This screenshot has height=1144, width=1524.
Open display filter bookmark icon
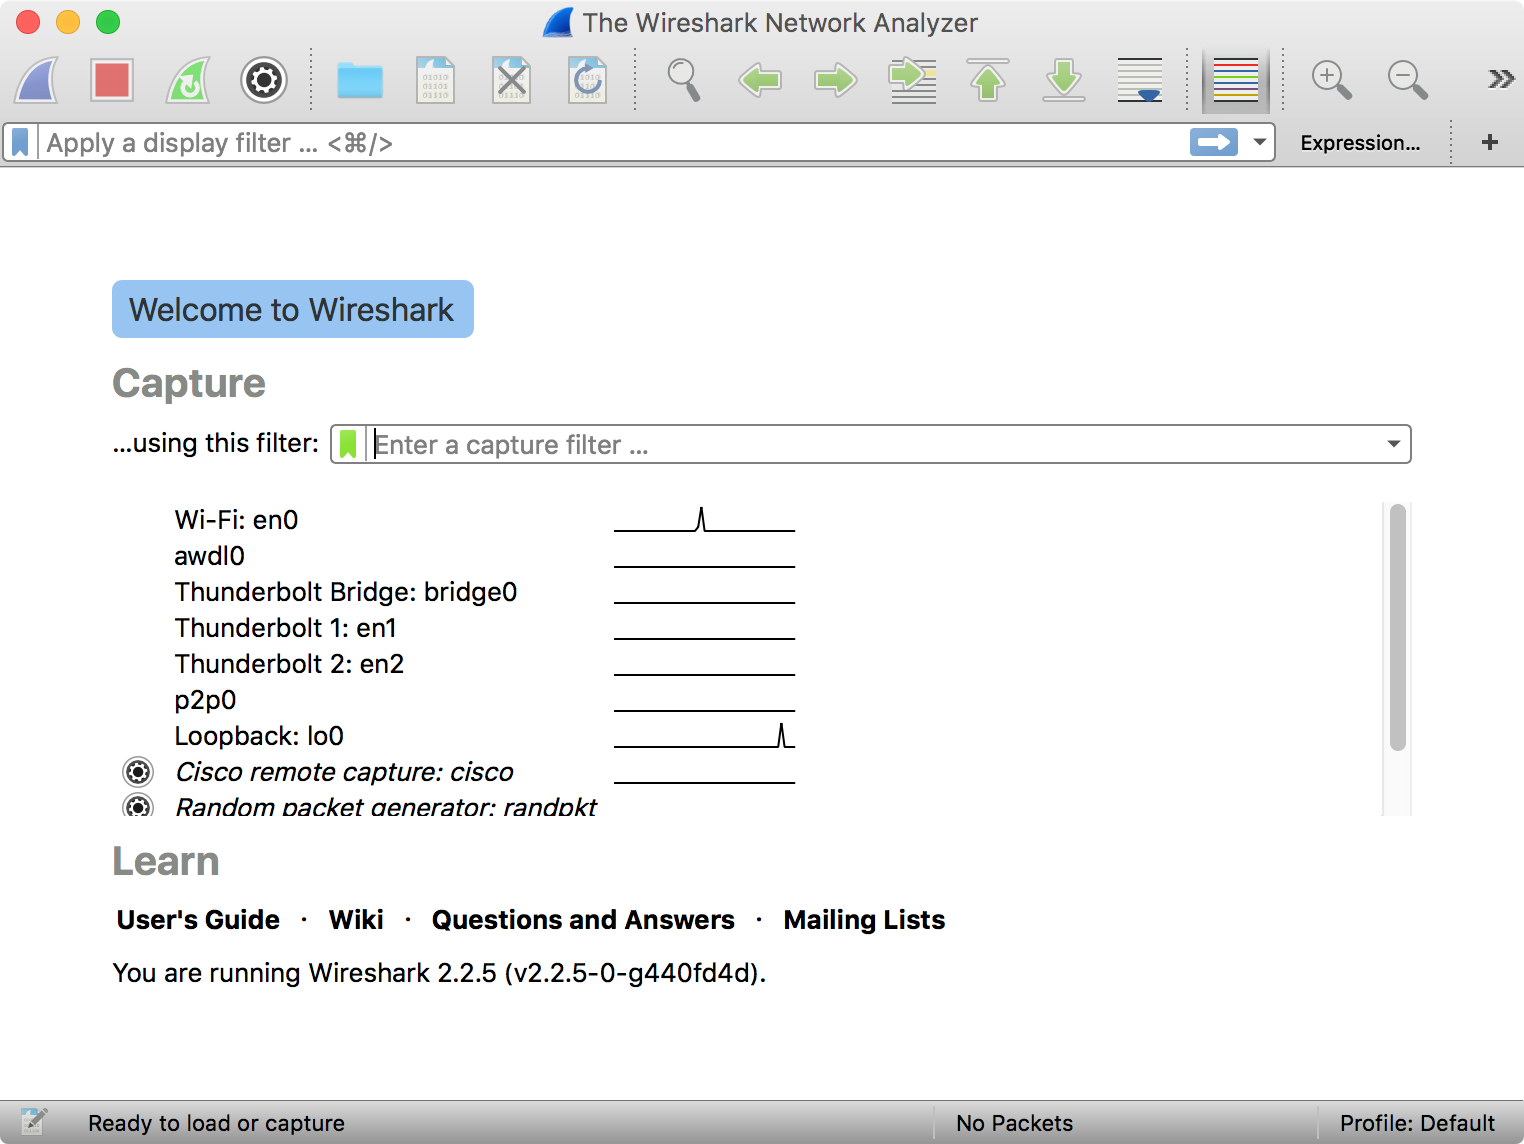(20, 143)
